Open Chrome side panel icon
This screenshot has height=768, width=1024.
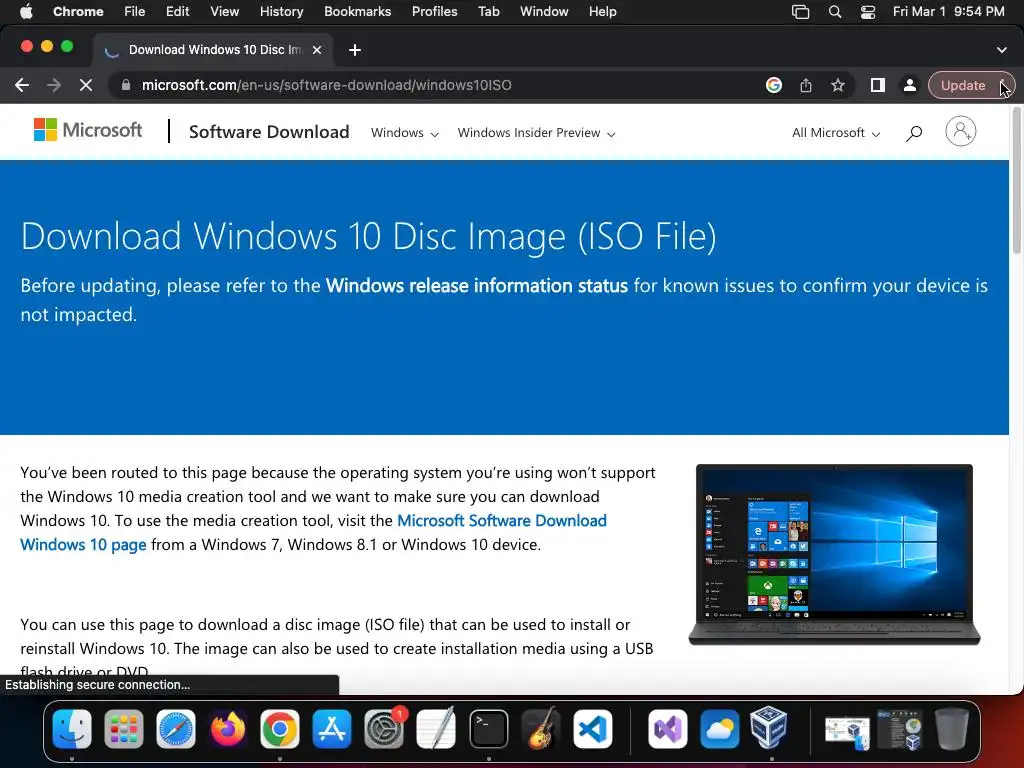(878, 86)
